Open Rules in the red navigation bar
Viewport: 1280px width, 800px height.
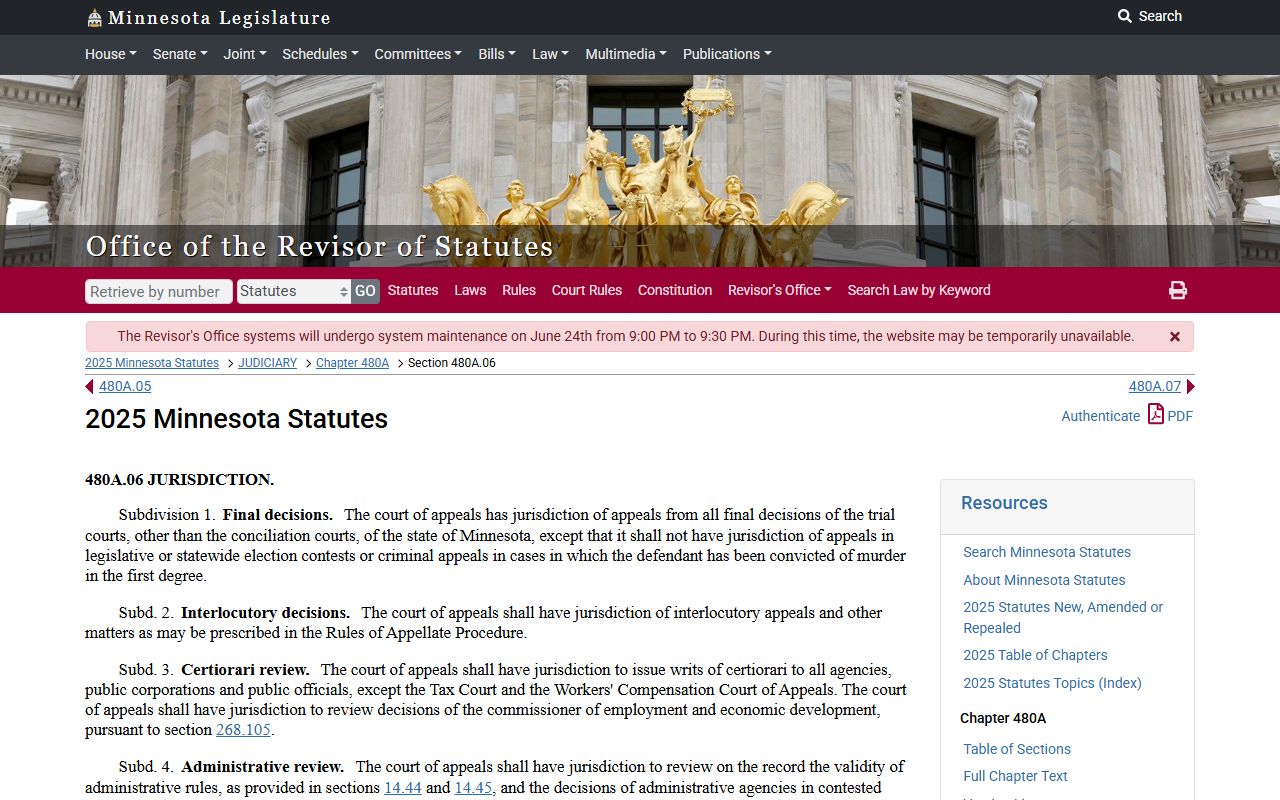(519, 290)
